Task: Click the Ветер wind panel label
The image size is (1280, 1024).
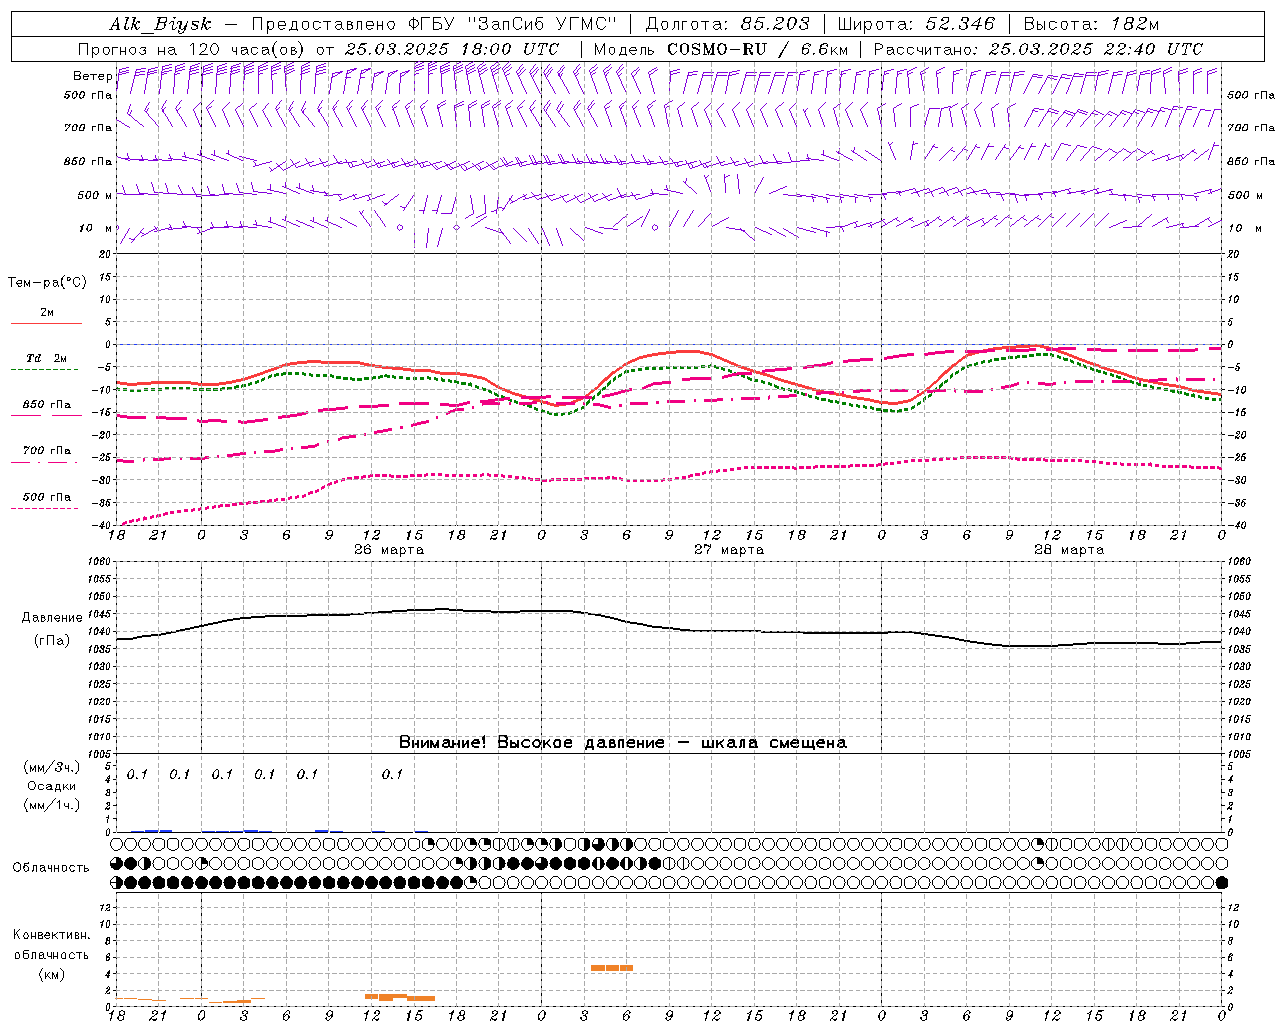Action: [x=92, y=76]
